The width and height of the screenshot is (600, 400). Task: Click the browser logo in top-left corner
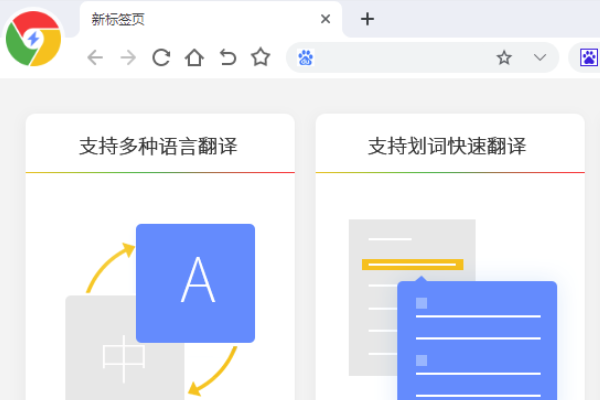point(33,38)
